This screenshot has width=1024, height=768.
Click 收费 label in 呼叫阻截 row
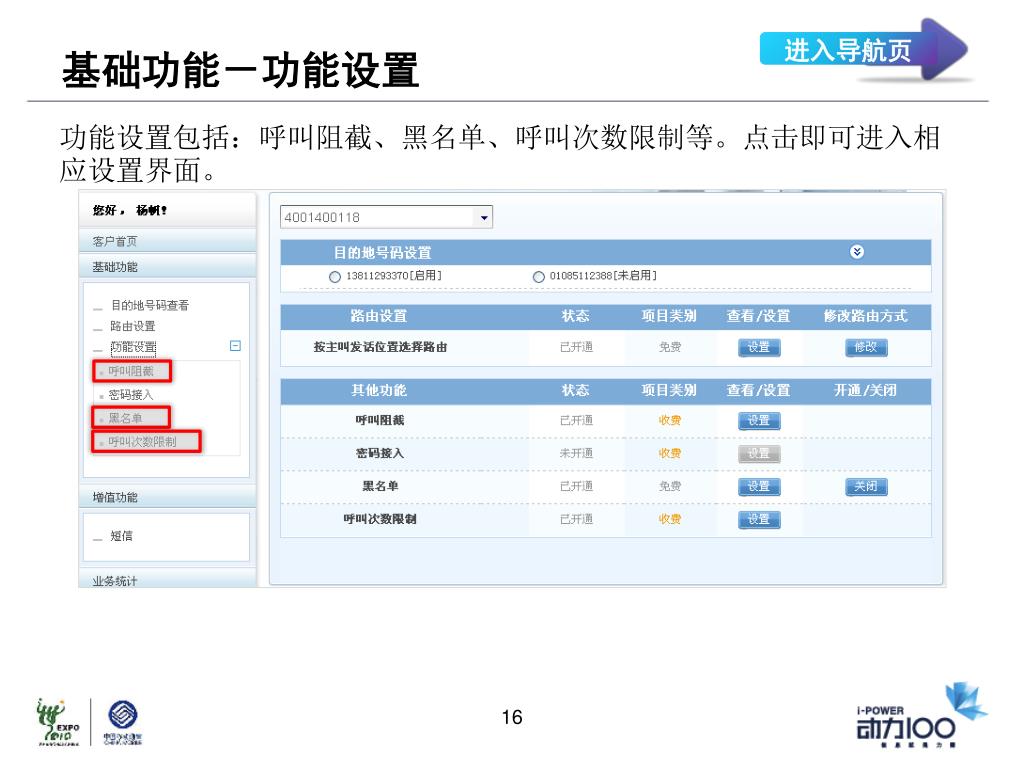669,421
